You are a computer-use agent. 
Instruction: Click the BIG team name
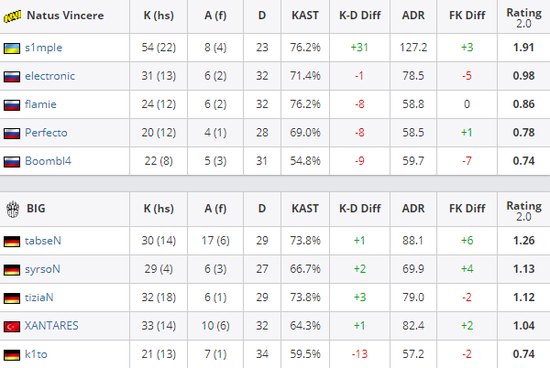36,208
